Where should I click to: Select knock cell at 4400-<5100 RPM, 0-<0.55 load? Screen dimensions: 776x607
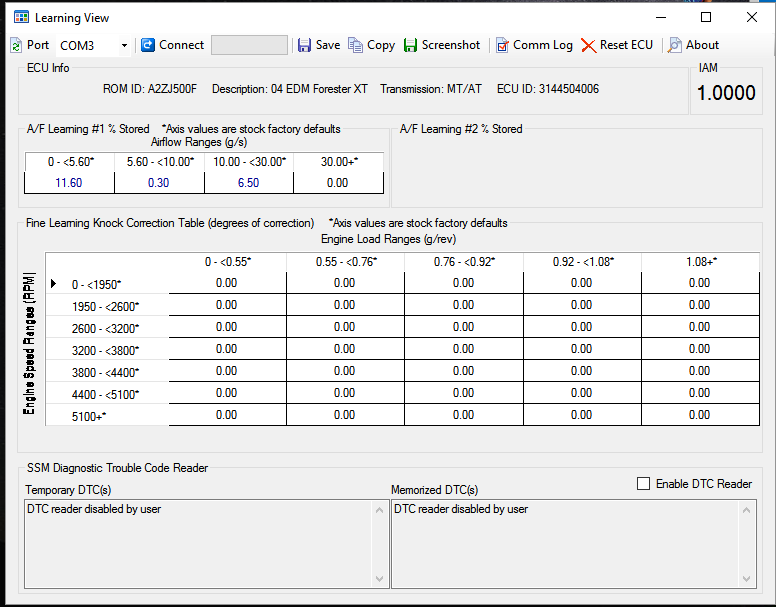pos(227,393)
